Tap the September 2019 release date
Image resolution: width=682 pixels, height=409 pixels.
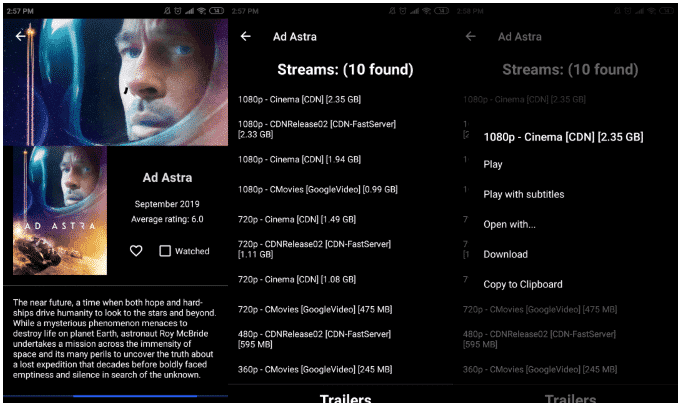click(167, 204)
